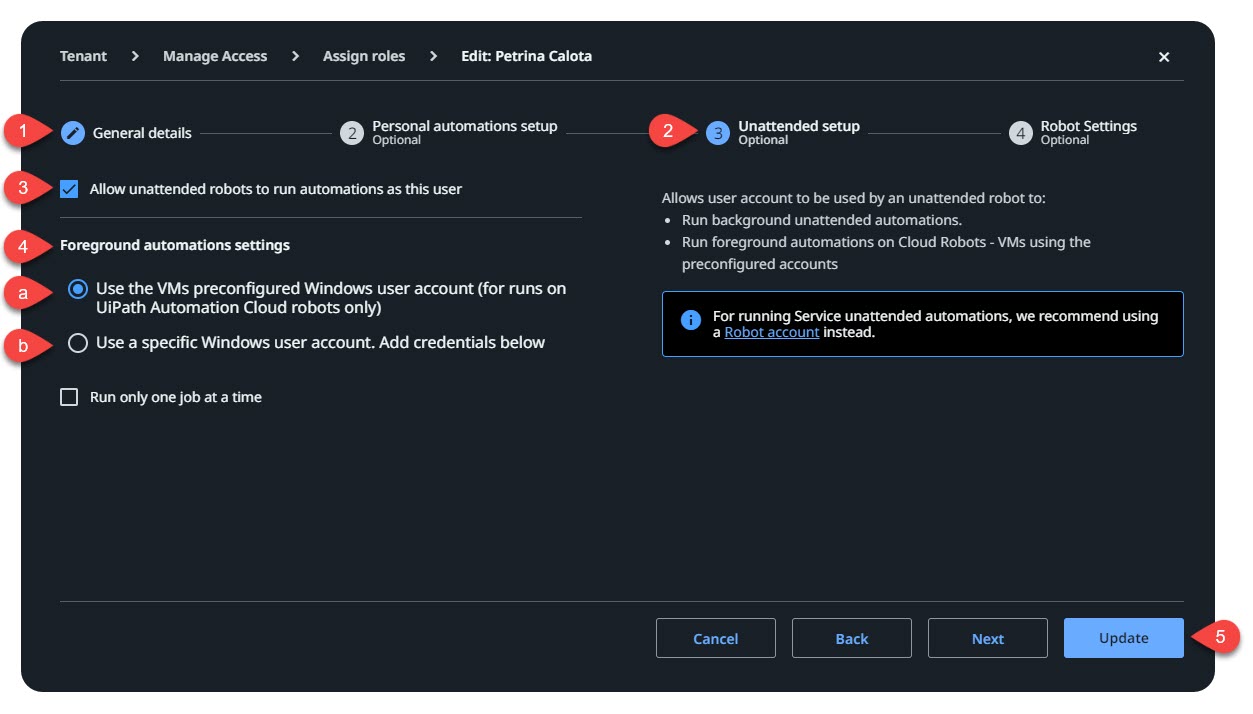Image resolution: width=1253 pixels, height=714 pixels.
Task: Uncheck Allow unattended robots to run automations
Action: coord(69,189)
